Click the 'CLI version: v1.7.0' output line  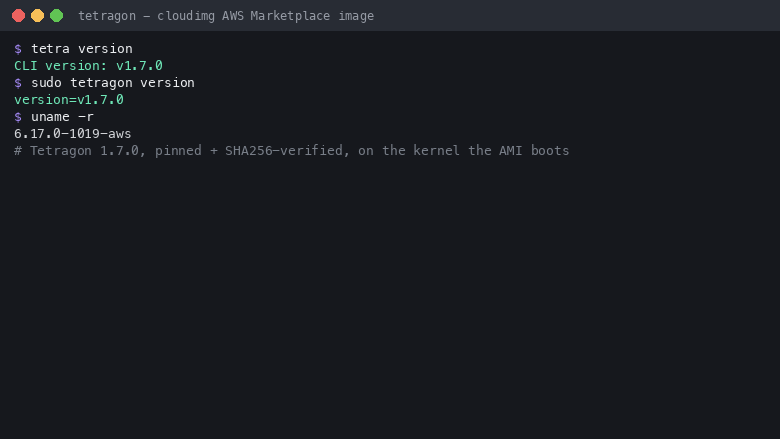click(88, 66)
